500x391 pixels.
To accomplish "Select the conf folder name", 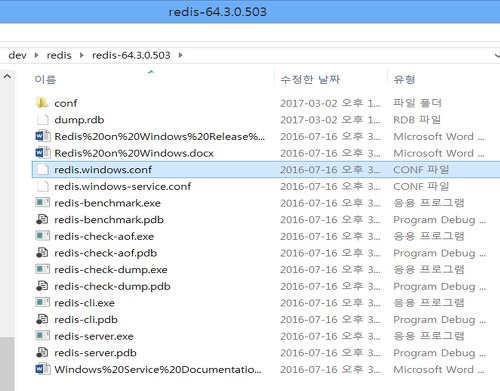I will pyautogui.click(x=66, y=103).
